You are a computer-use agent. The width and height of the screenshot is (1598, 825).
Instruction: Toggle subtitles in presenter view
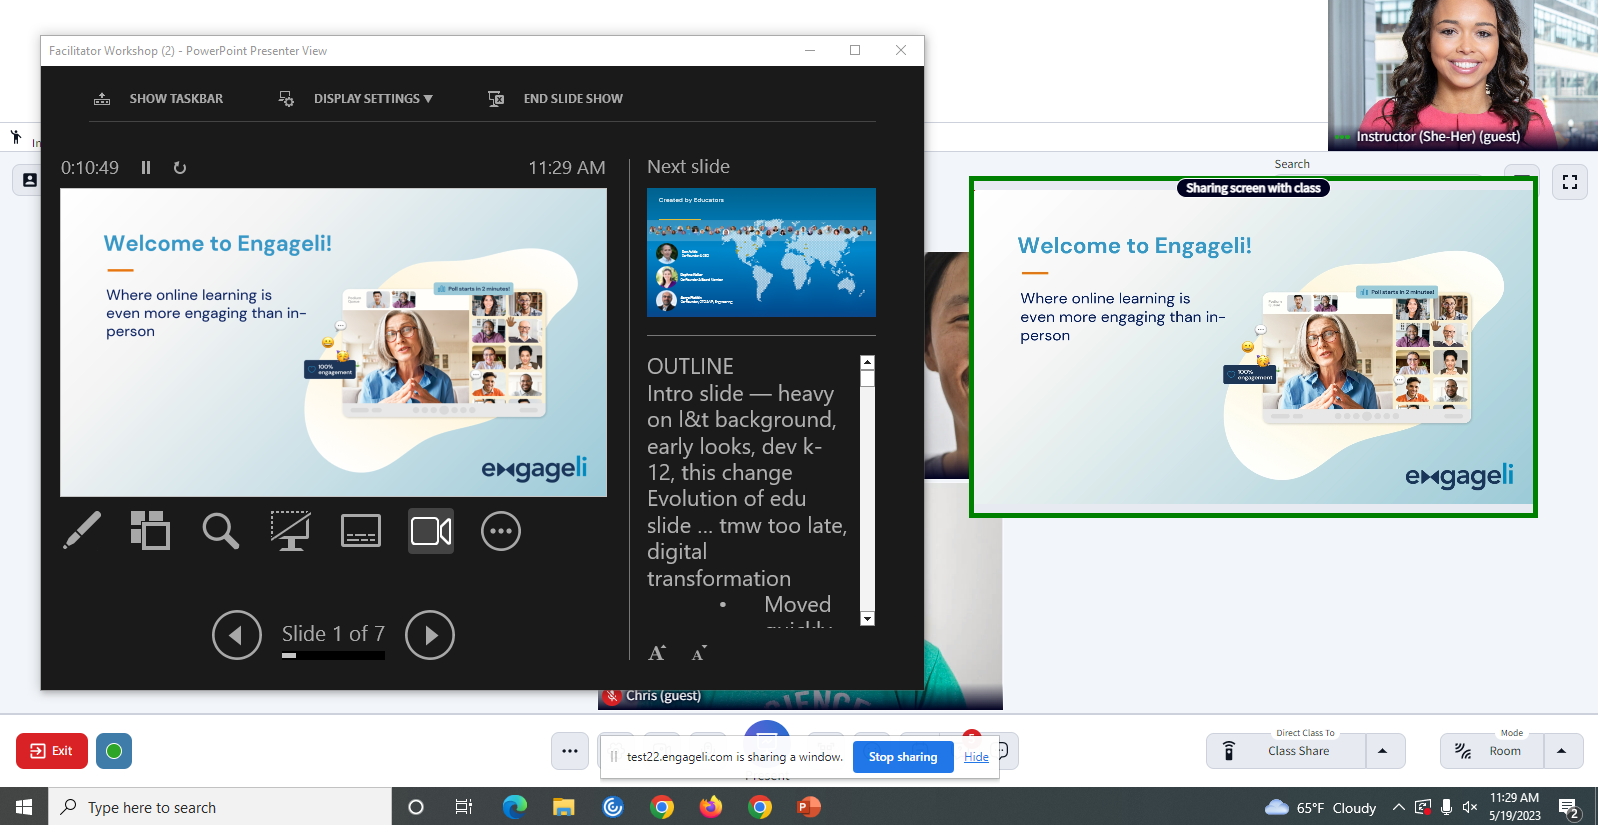(x=360, y=531)
